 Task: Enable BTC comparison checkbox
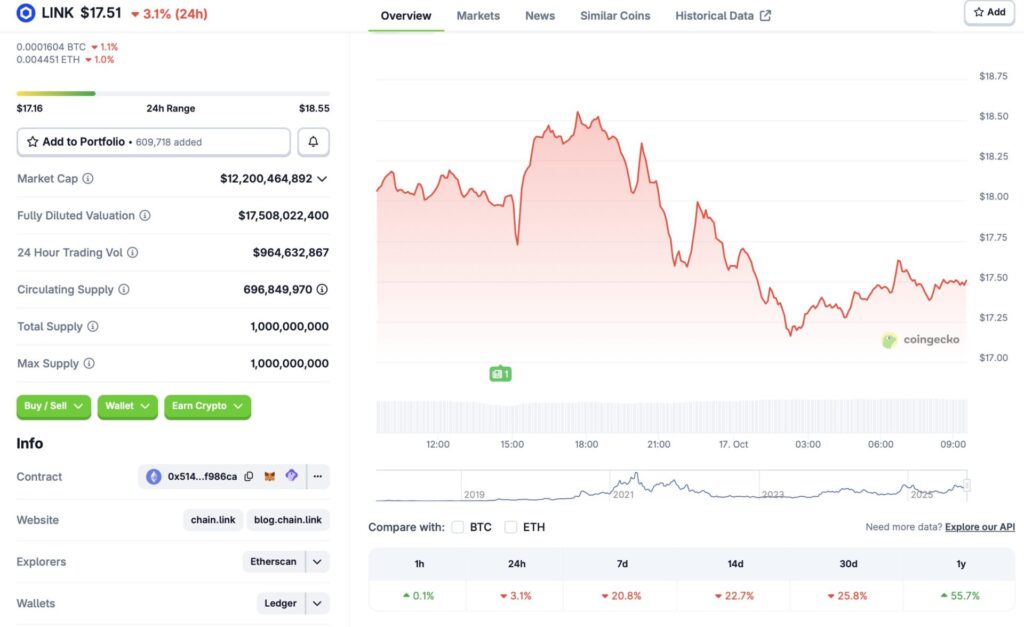tap(458, 527)
